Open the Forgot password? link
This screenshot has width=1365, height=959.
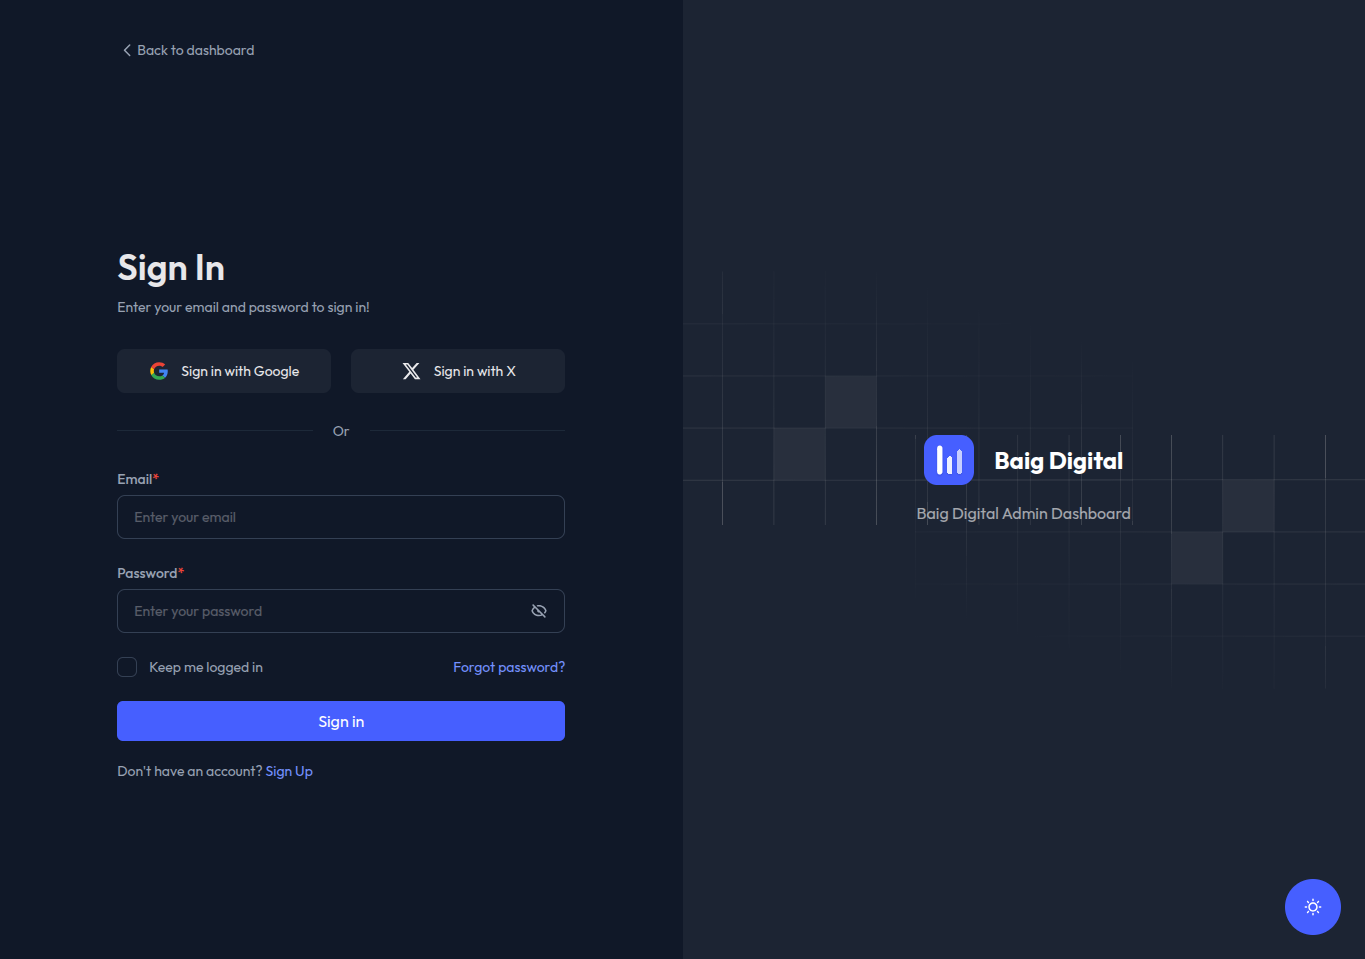[x=509, y=667]
